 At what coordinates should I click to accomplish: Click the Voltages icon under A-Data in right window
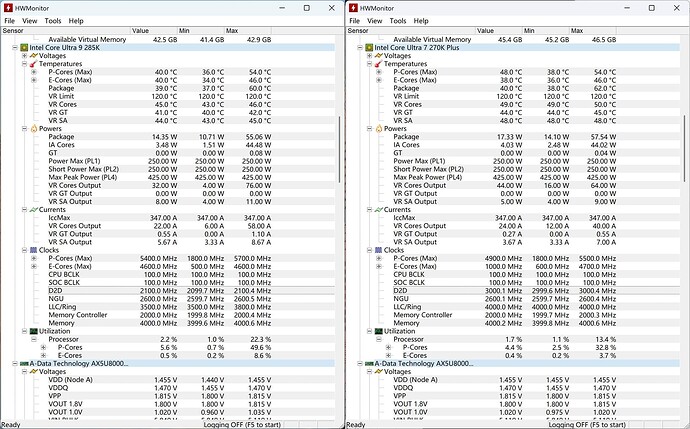pos(379,372)
